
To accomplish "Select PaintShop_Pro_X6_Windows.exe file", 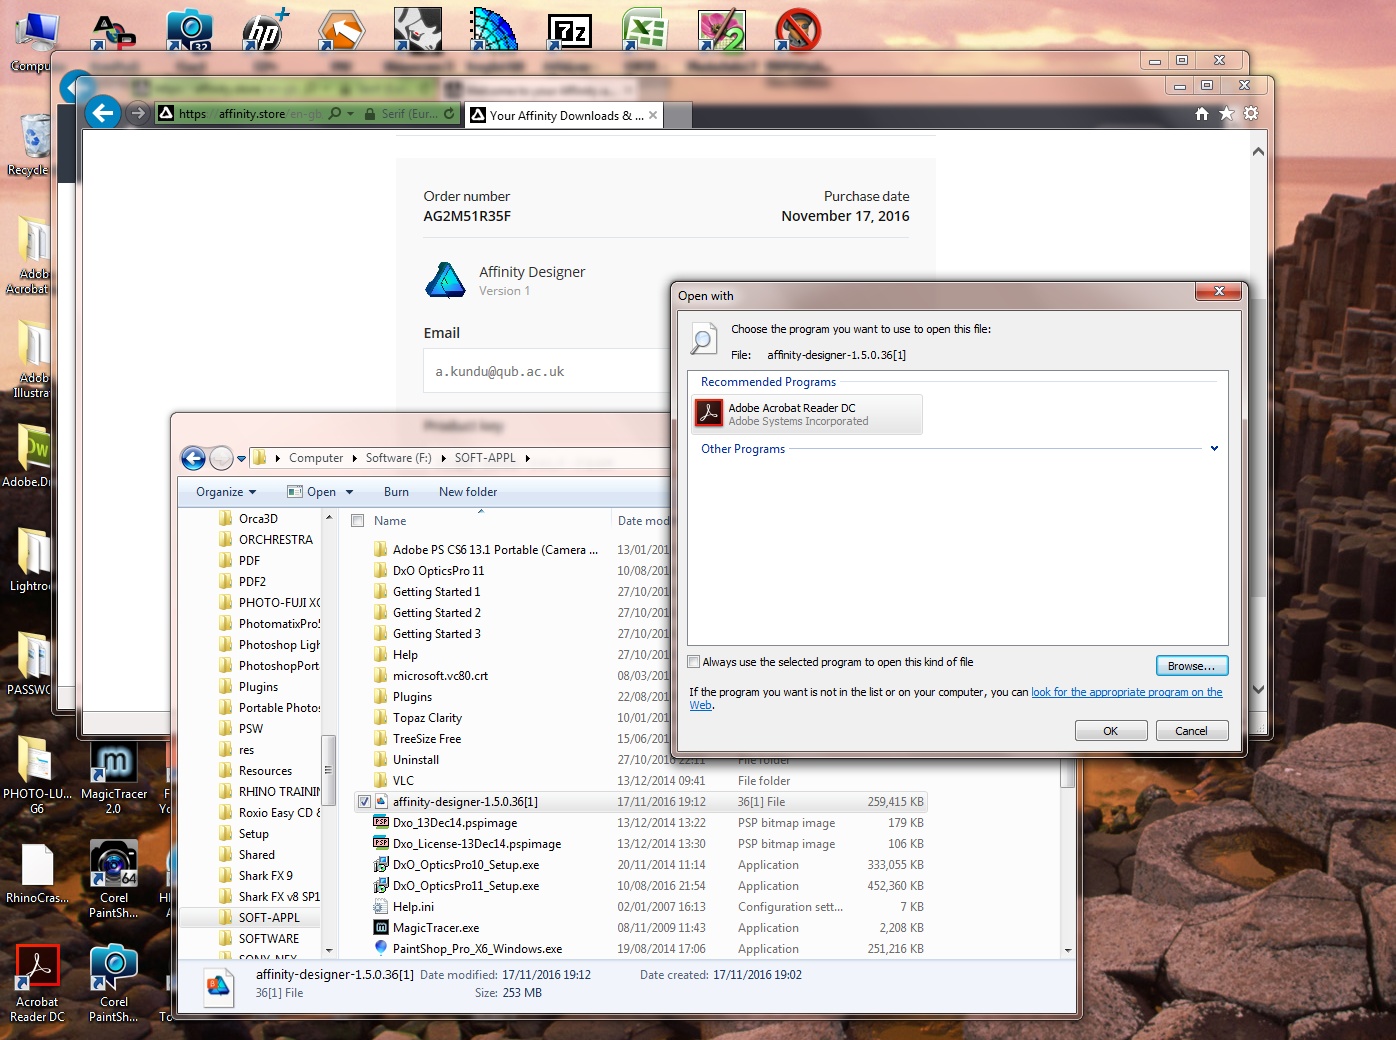I will [477, 949].
